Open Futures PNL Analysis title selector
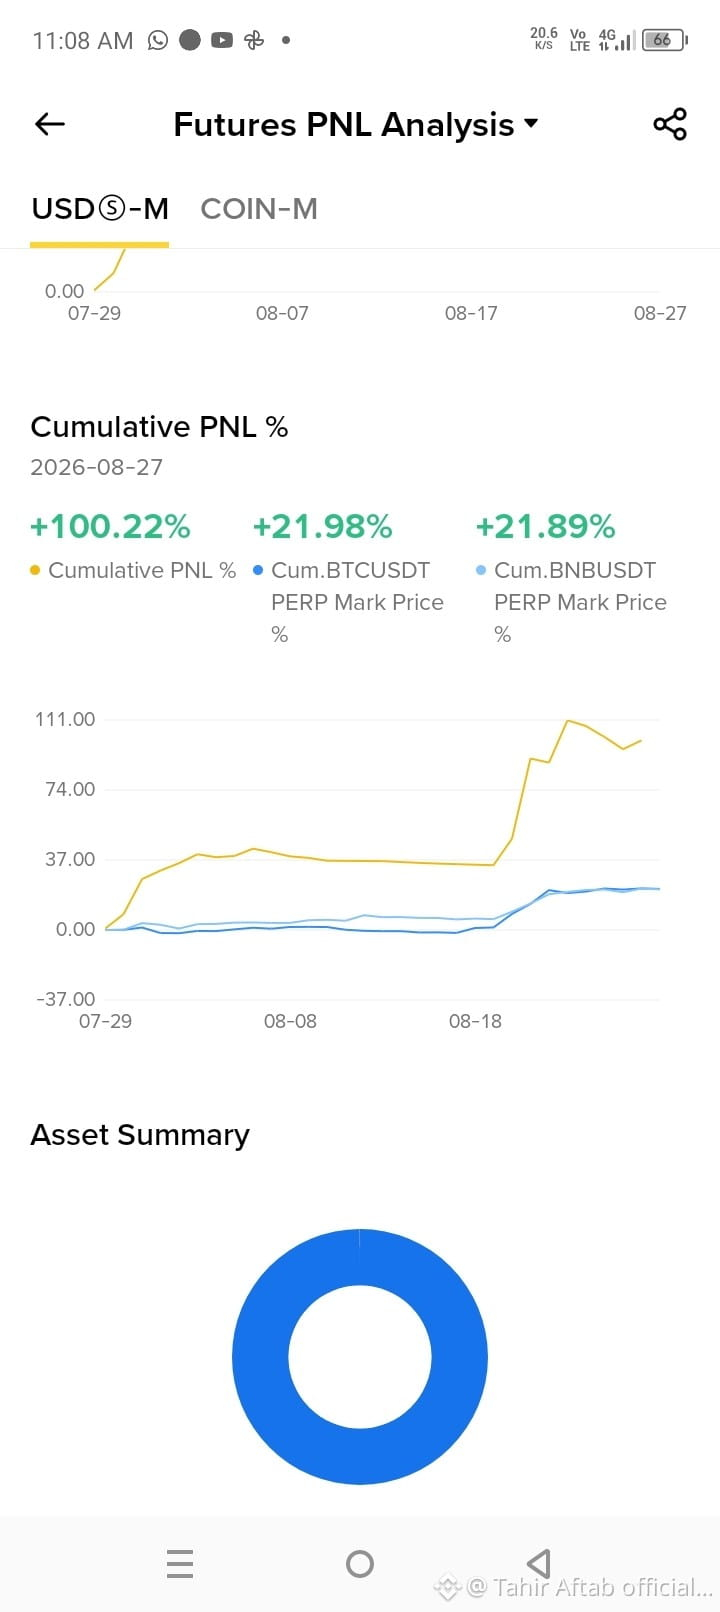Screen dimensions: 720x1612 [x=344, y=124]
